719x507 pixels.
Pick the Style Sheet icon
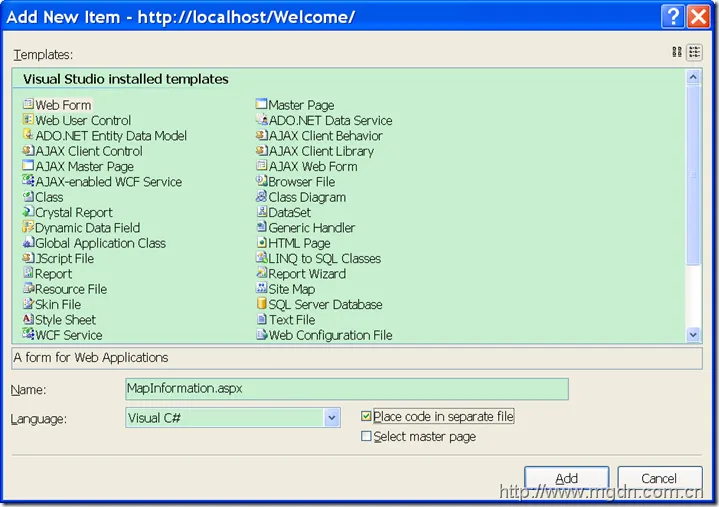tap(28, 319)
